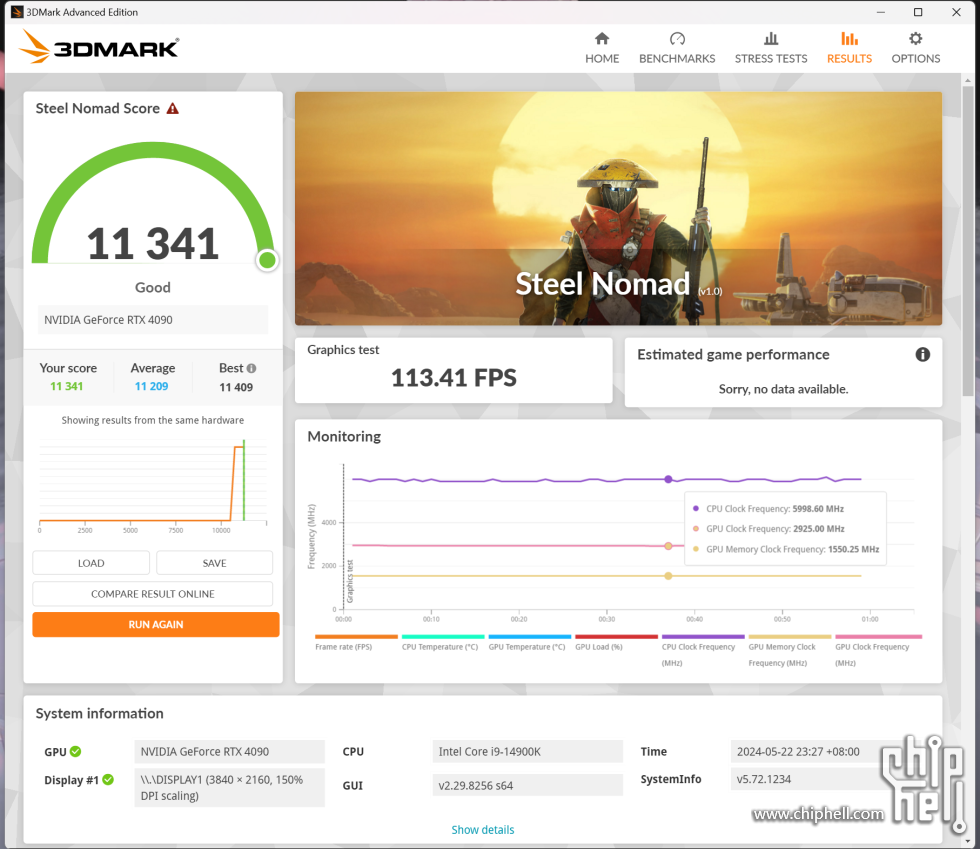This screenshot has height=849, width=980.
Task: Click GPU Clock Frequency 2925.00 MHz tooltip entry
Action: (x=768, y=529)
